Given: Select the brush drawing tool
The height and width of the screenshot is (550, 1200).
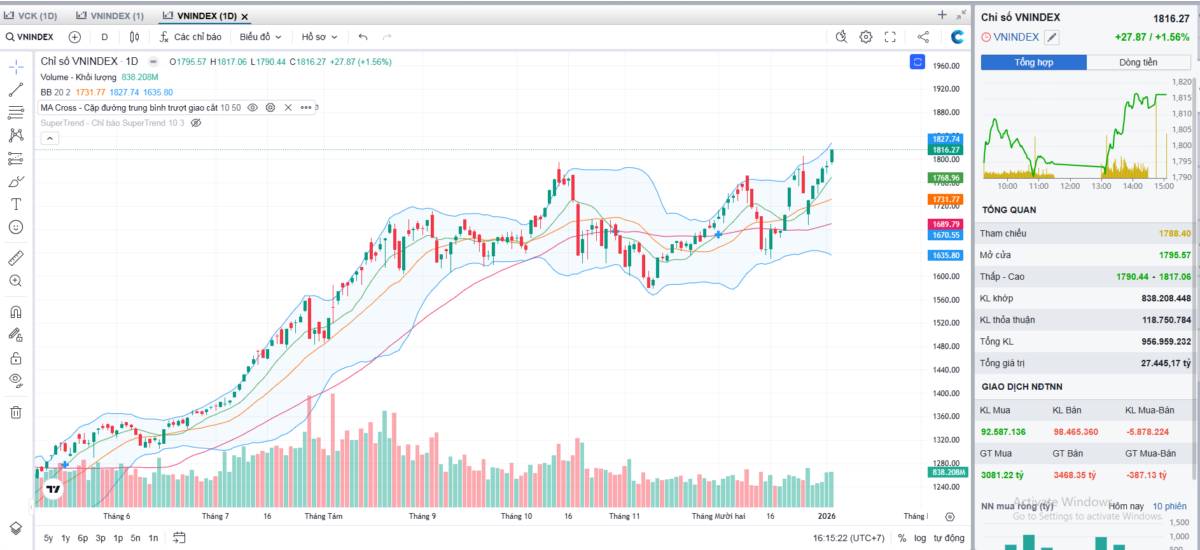Looking at the screenshot, I should (x=16, y=181).
